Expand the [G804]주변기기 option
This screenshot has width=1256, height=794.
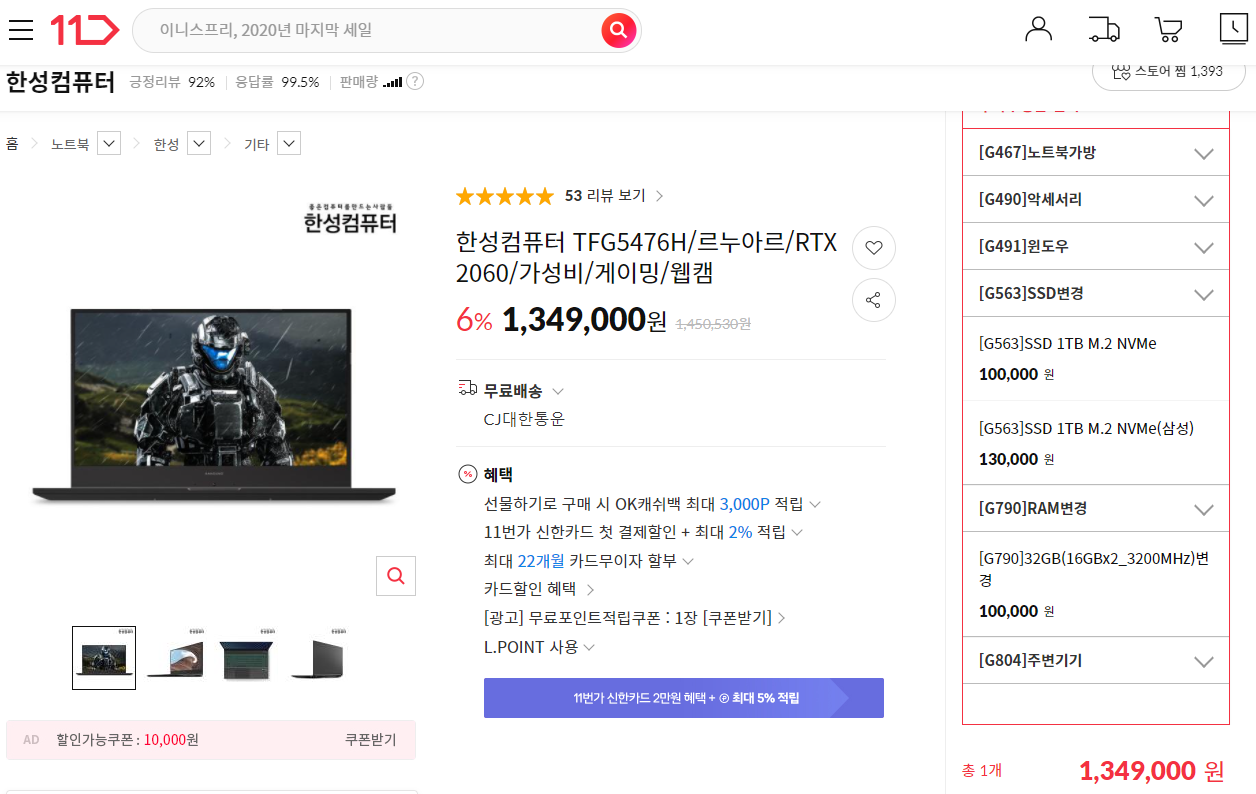(x=1095, y=660)
